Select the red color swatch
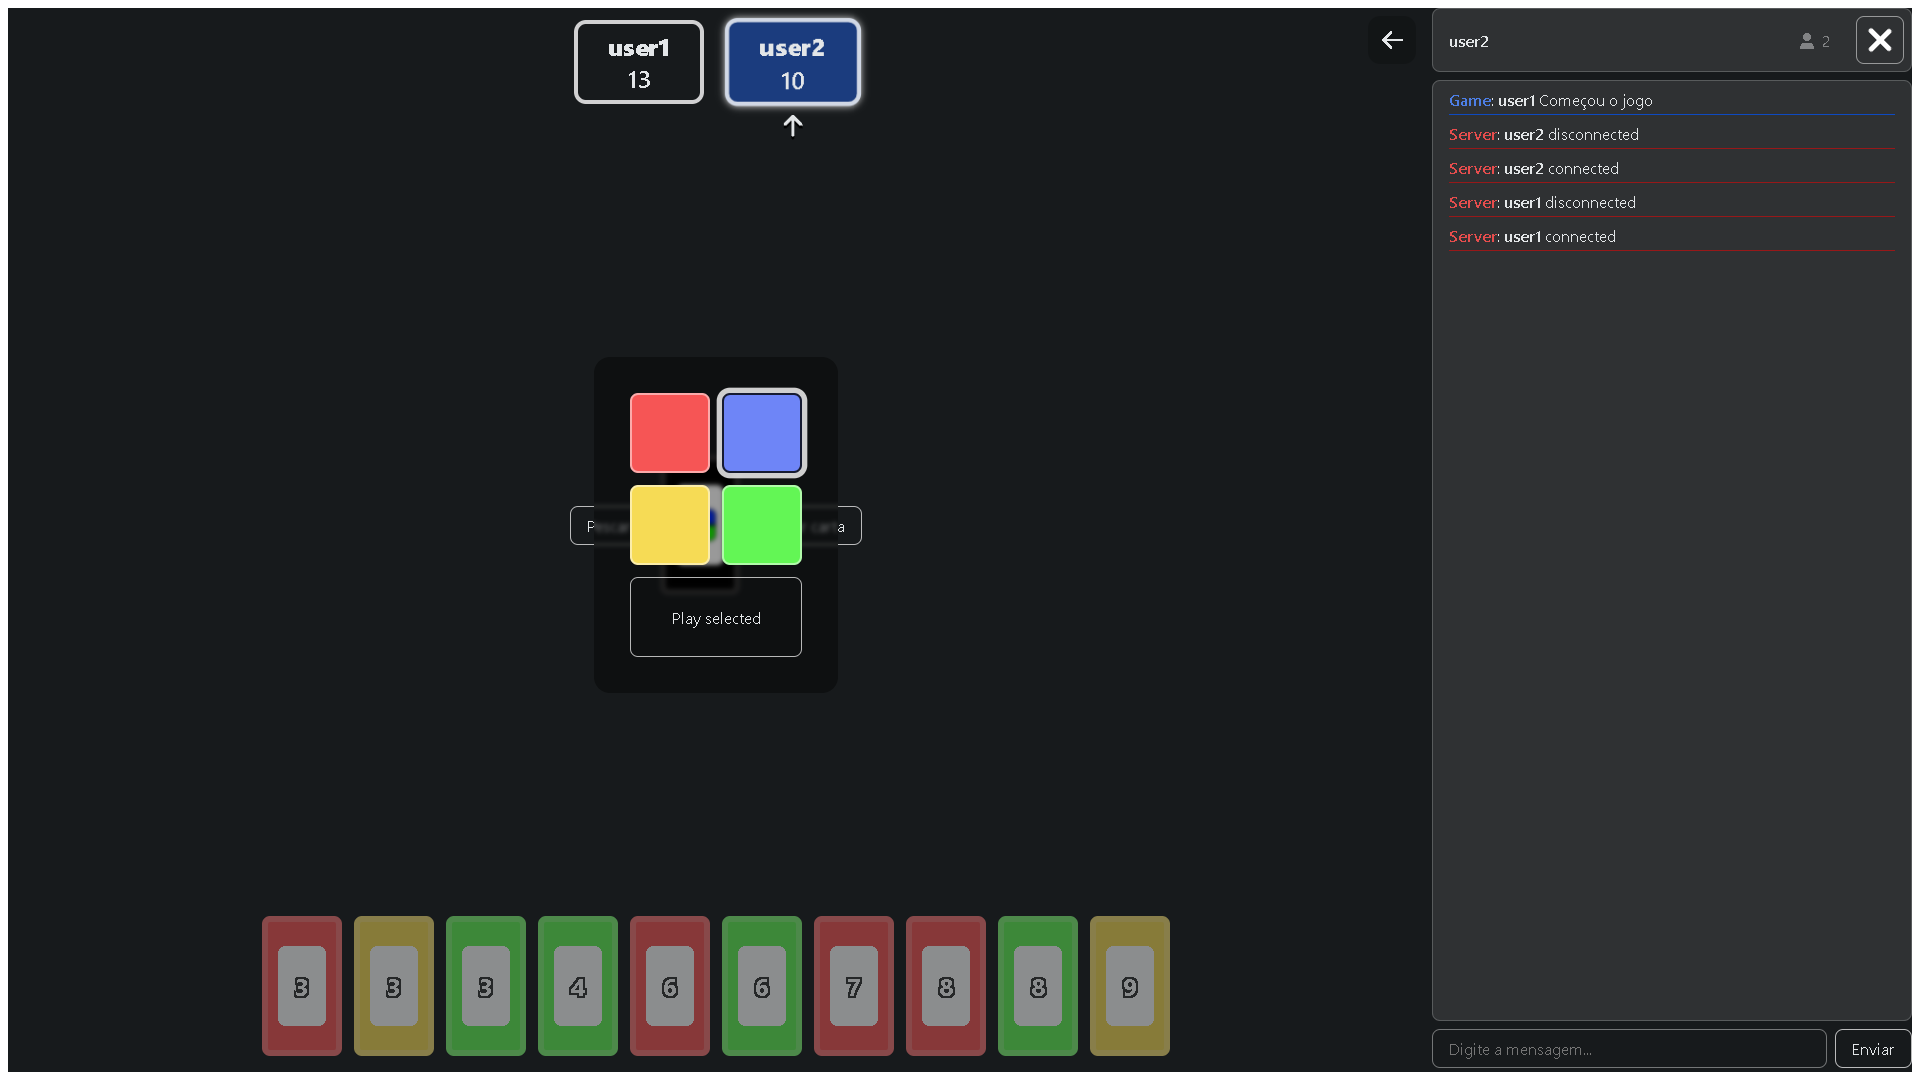 click(669, 433)
